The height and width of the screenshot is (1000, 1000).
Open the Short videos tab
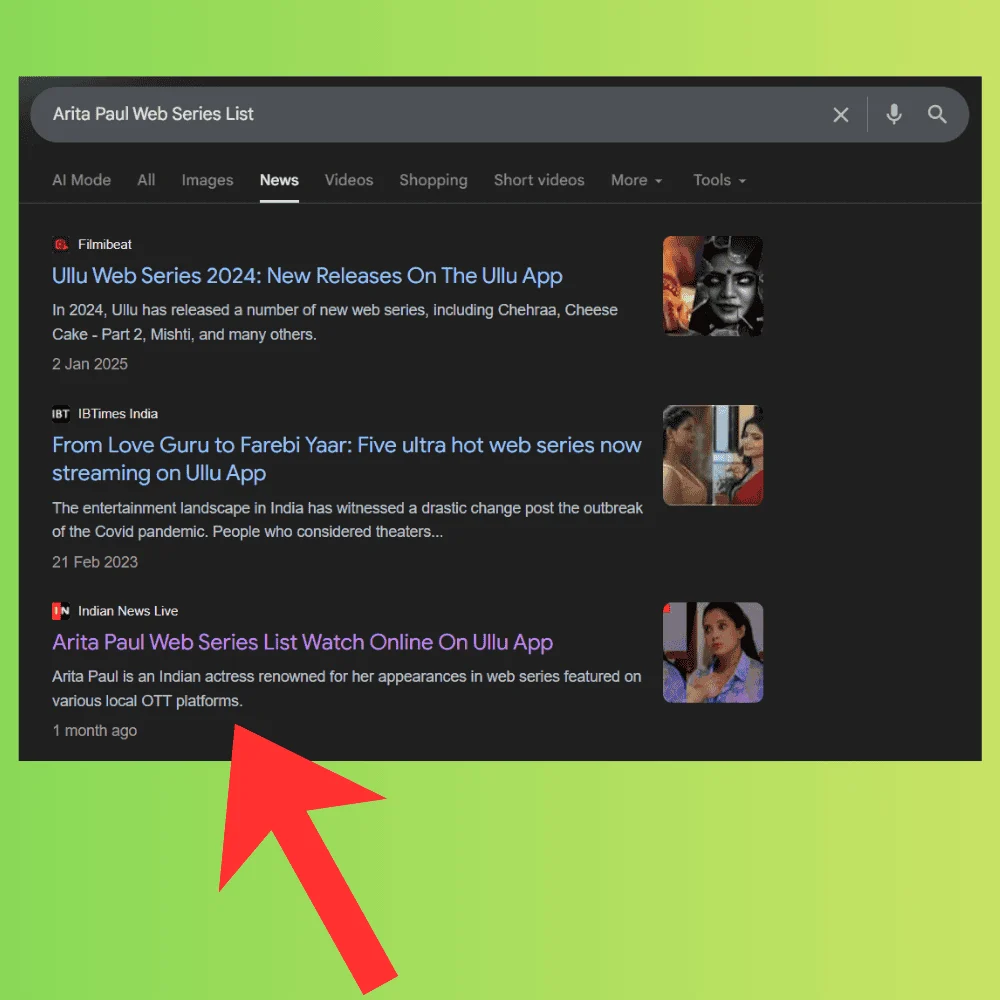point(539,180)
